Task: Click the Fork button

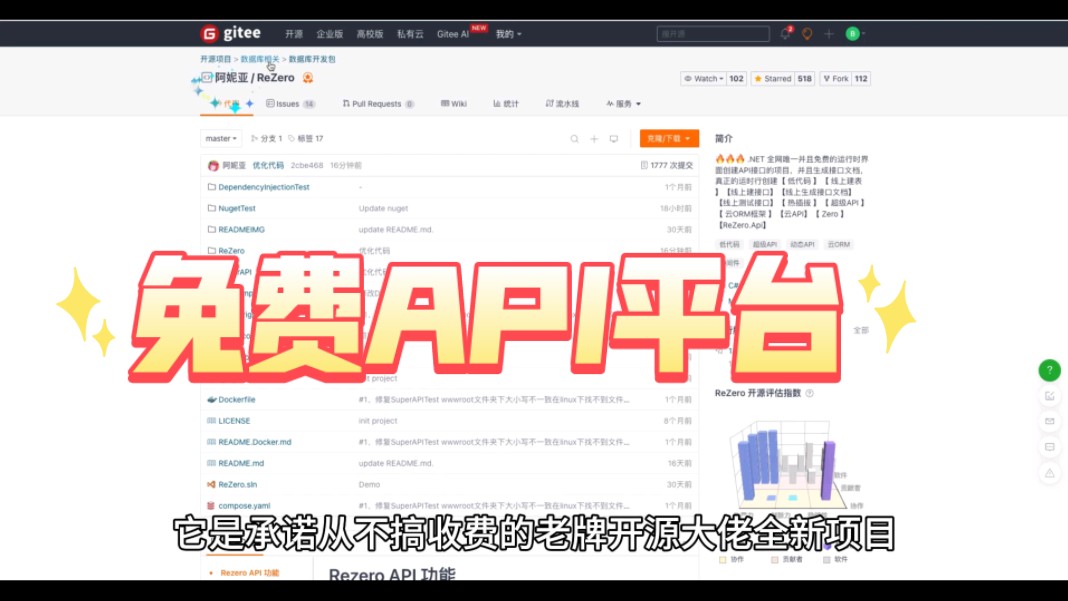Action: [835, 79]
